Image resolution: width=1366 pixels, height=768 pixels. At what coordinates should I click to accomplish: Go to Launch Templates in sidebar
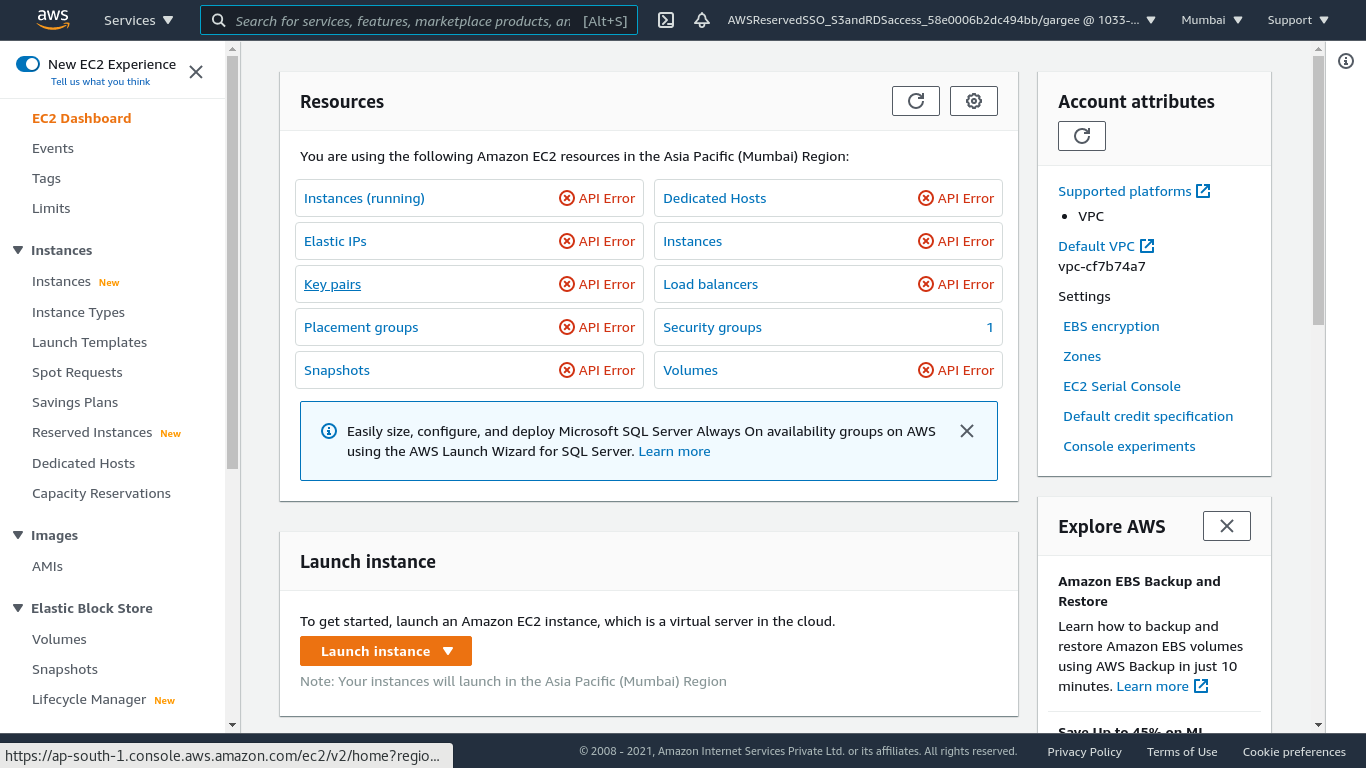click(89, 342)
